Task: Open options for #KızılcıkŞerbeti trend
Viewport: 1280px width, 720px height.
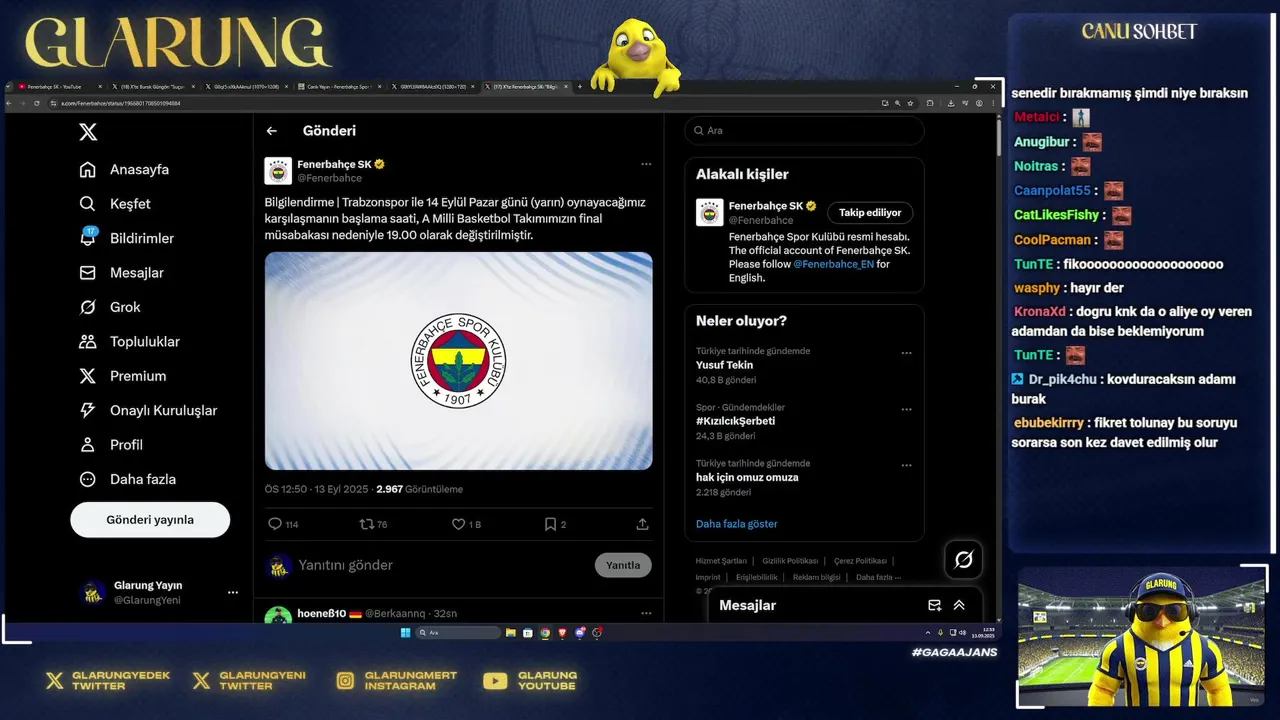Action: 906,409
